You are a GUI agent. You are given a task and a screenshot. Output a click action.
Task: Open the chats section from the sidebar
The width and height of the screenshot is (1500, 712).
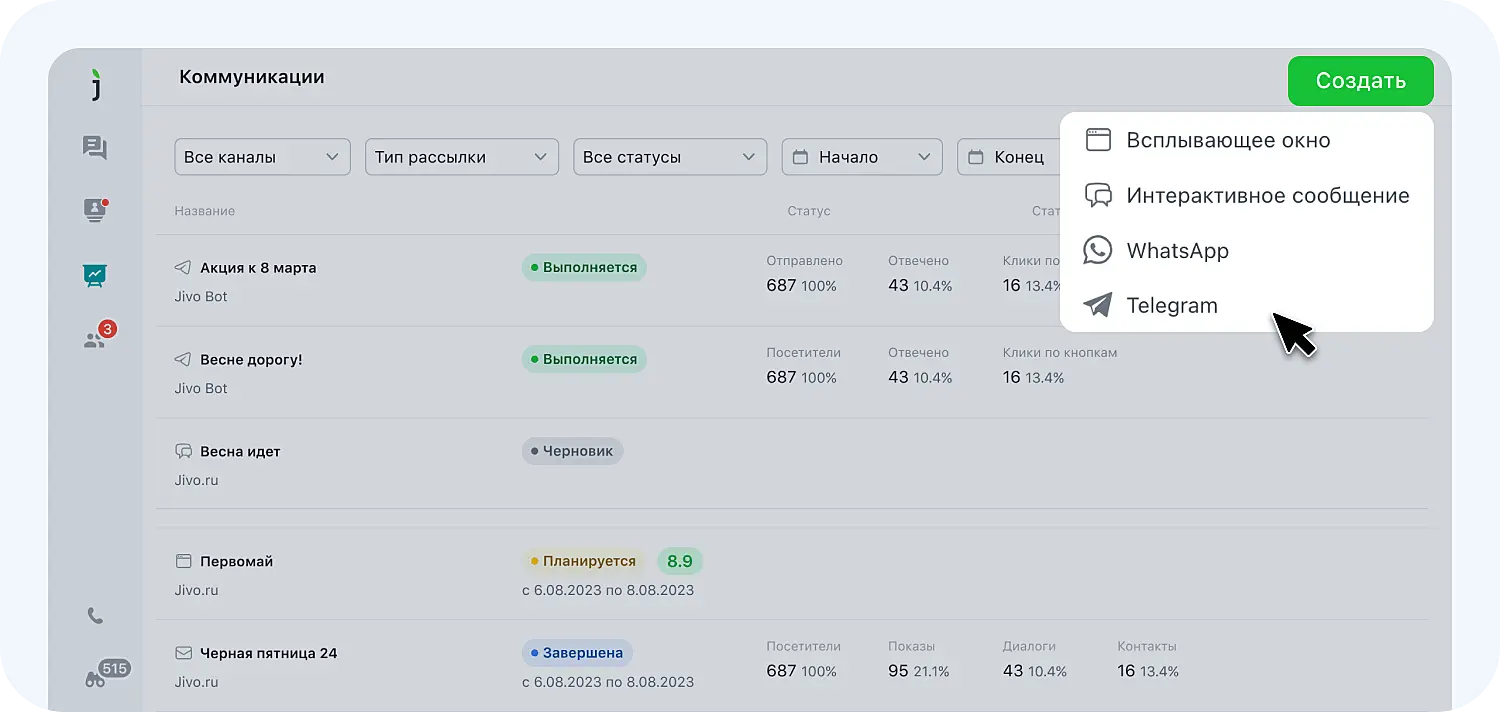[x=95, y=147]
